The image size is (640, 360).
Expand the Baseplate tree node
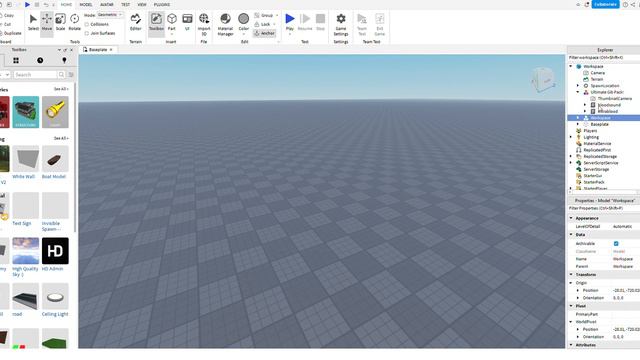pos(578,124)
